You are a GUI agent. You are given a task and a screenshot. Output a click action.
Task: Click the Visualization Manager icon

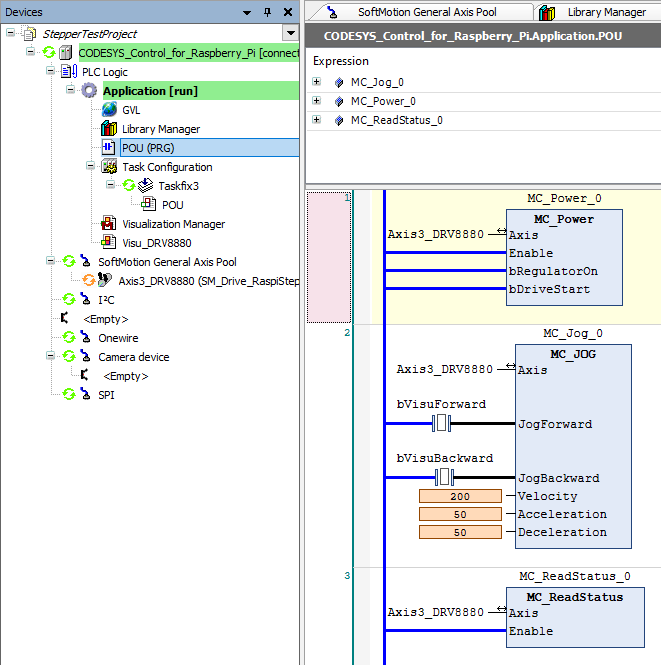110,224
